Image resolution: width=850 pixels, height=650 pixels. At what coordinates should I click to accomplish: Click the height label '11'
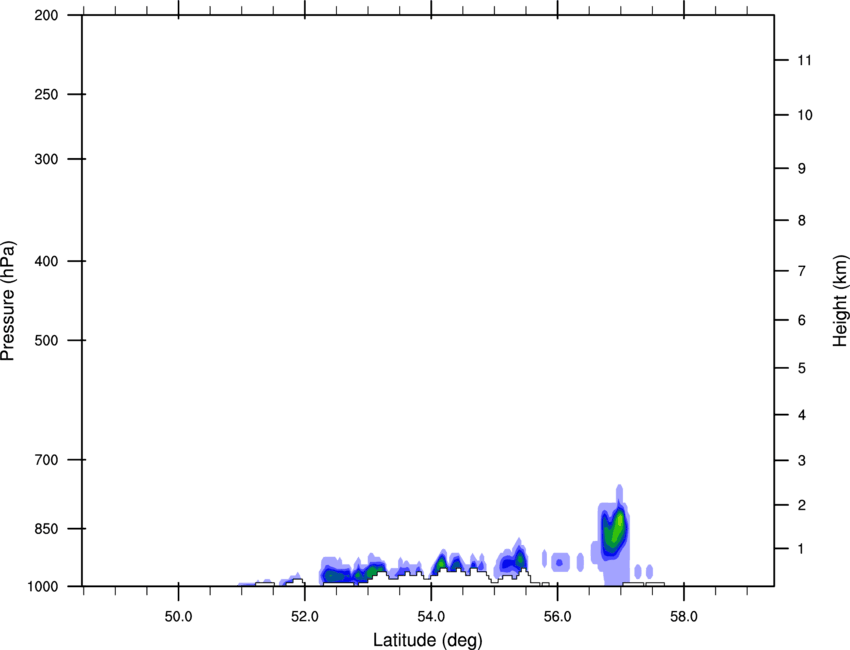point(804,60)
